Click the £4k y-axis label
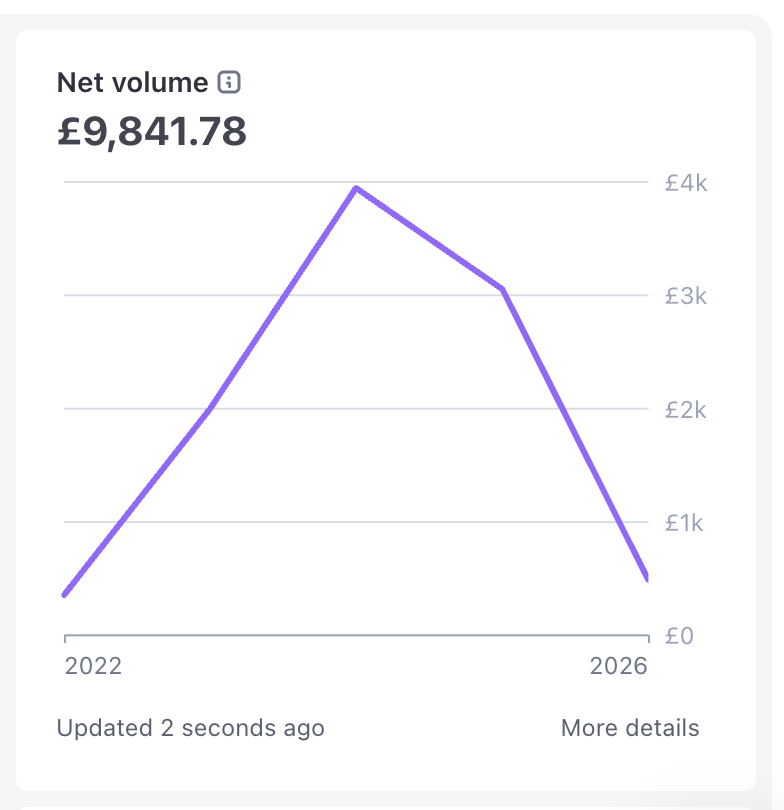Image resolution: width=784 pixels, height=810 pixels. pos(685,183)
